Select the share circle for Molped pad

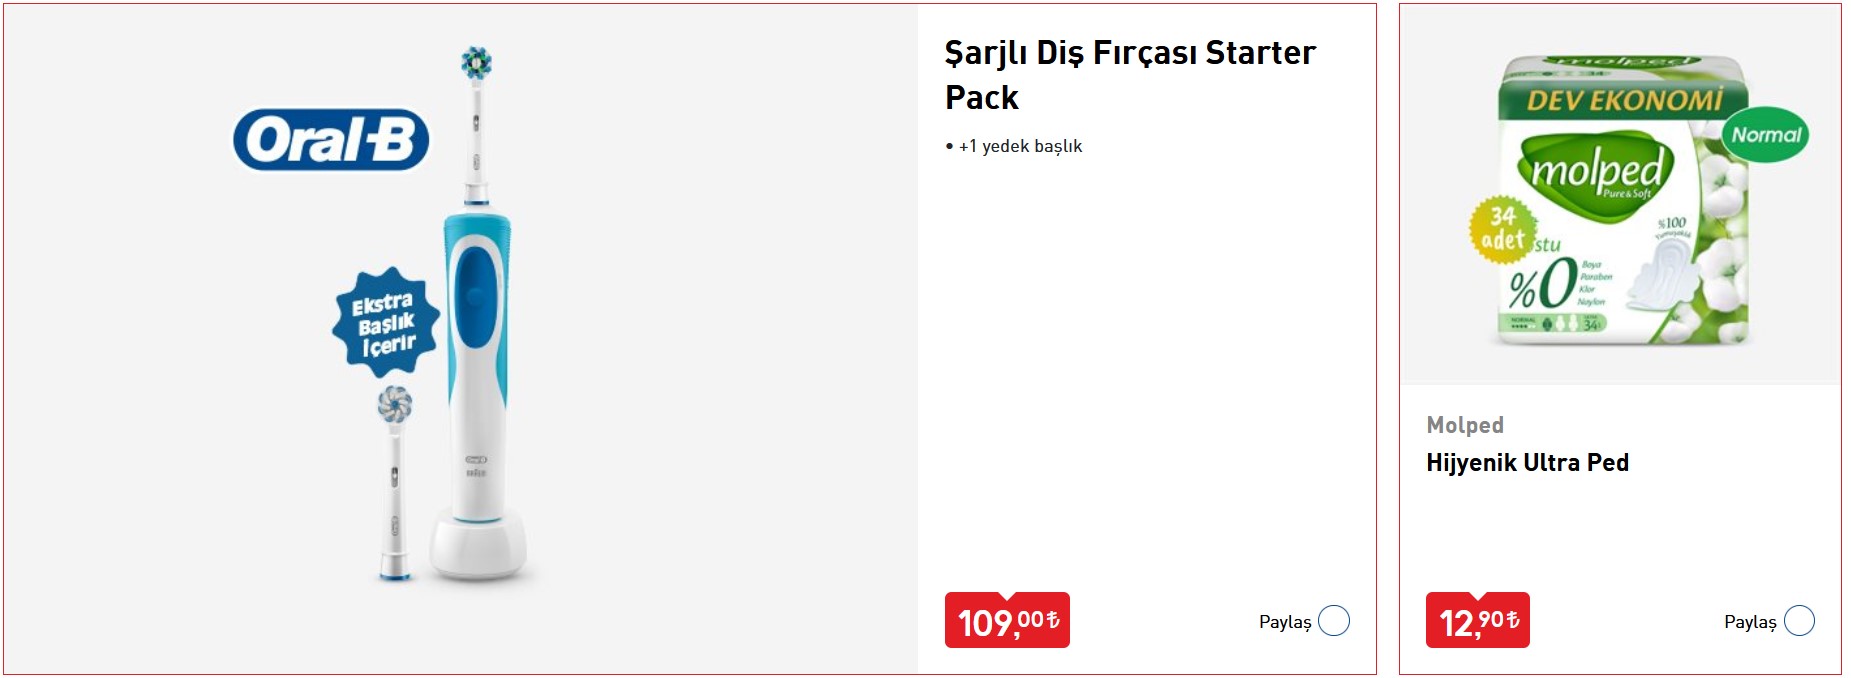coord(1799,621)
